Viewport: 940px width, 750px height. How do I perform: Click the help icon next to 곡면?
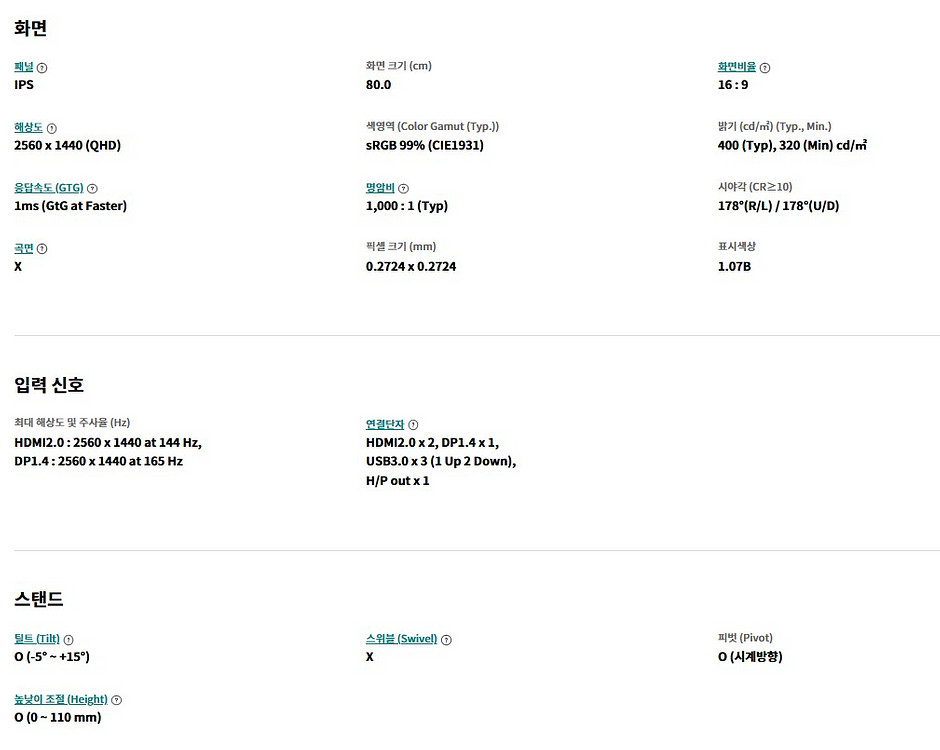tap(42, 249)
